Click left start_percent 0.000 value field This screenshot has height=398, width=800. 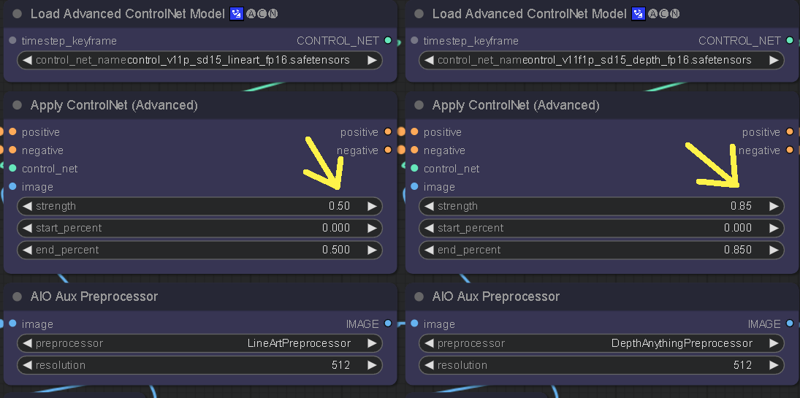pos(200,228)
